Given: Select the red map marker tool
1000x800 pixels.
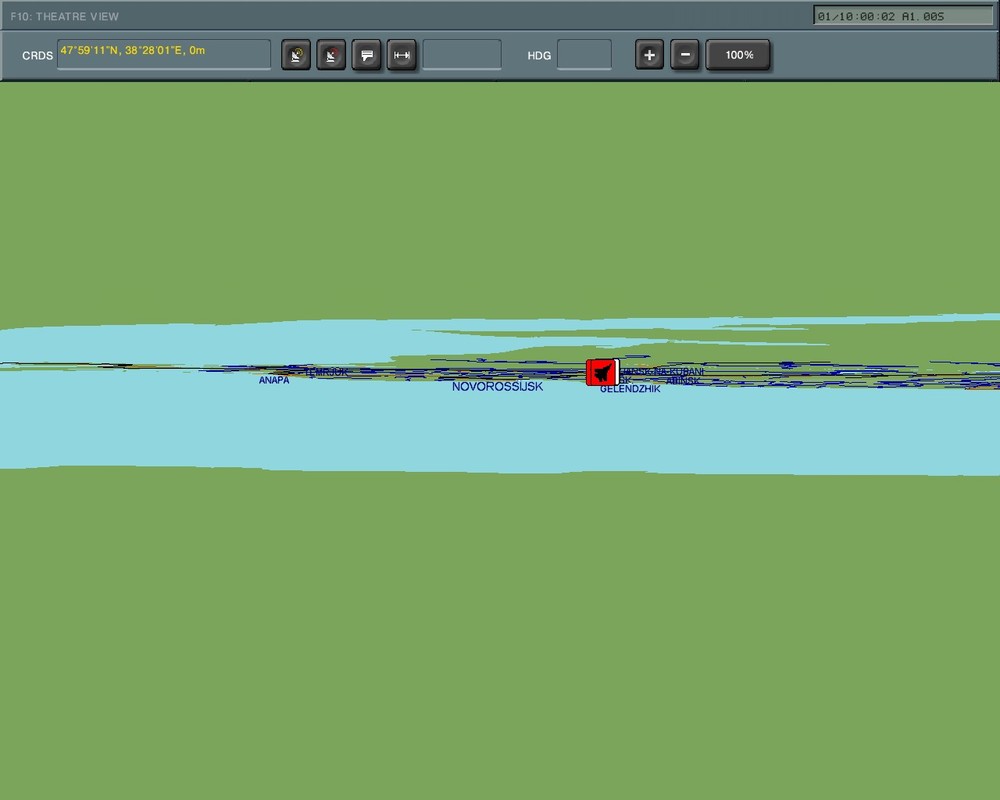Looking at the screenshot, I should [331, 55].
